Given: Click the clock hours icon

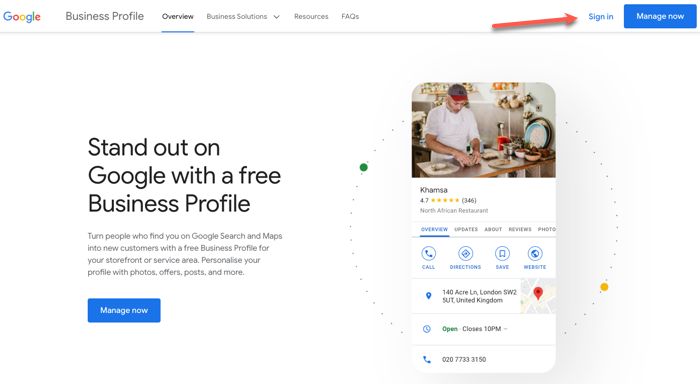Looking at the screenshot, I should [427, 329].
